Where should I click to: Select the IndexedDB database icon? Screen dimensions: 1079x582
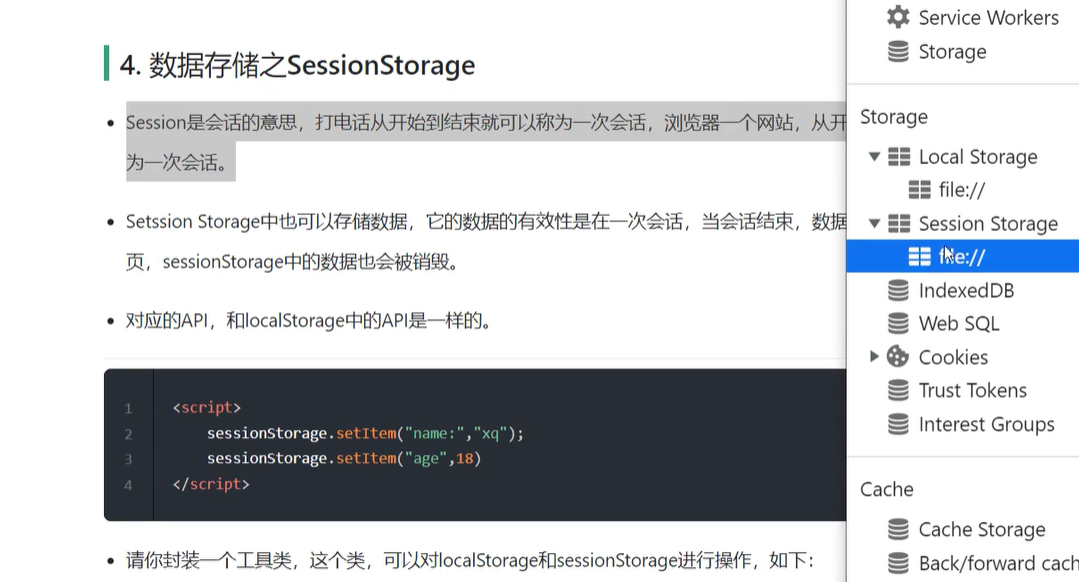point(897,290)
